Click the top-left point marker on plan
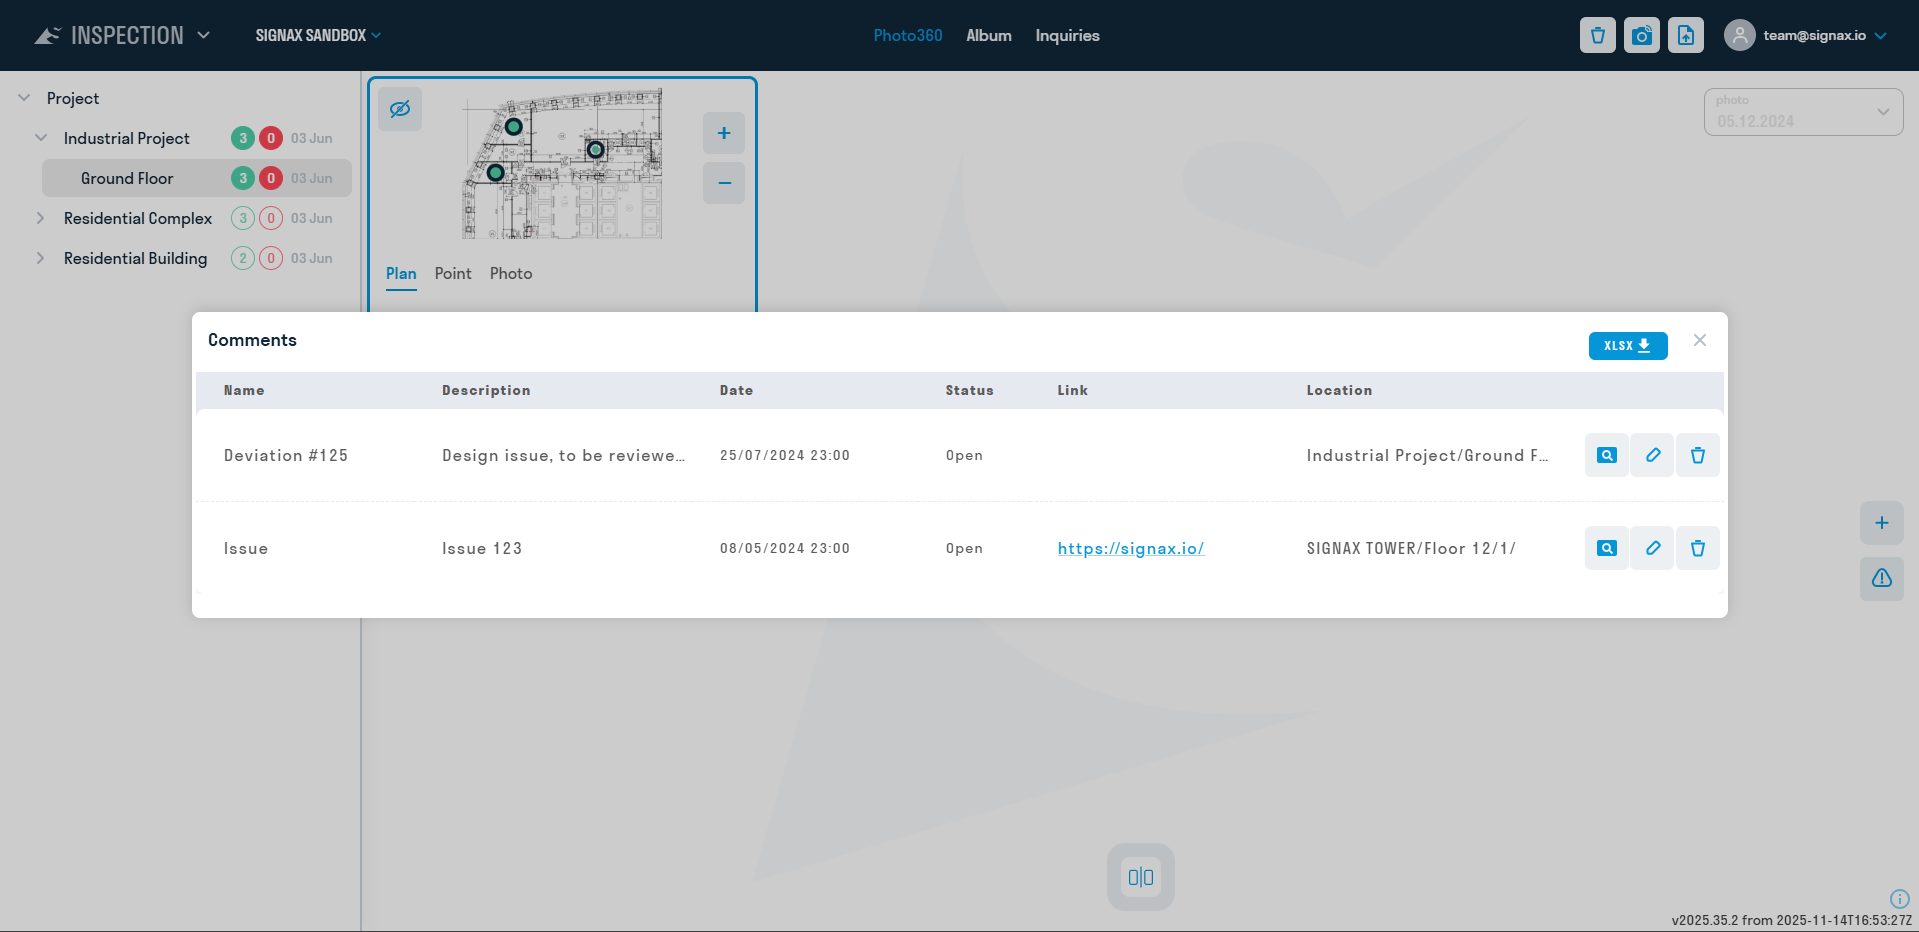The width and height of the screenshot is (1919, 932). pos(513,127)
